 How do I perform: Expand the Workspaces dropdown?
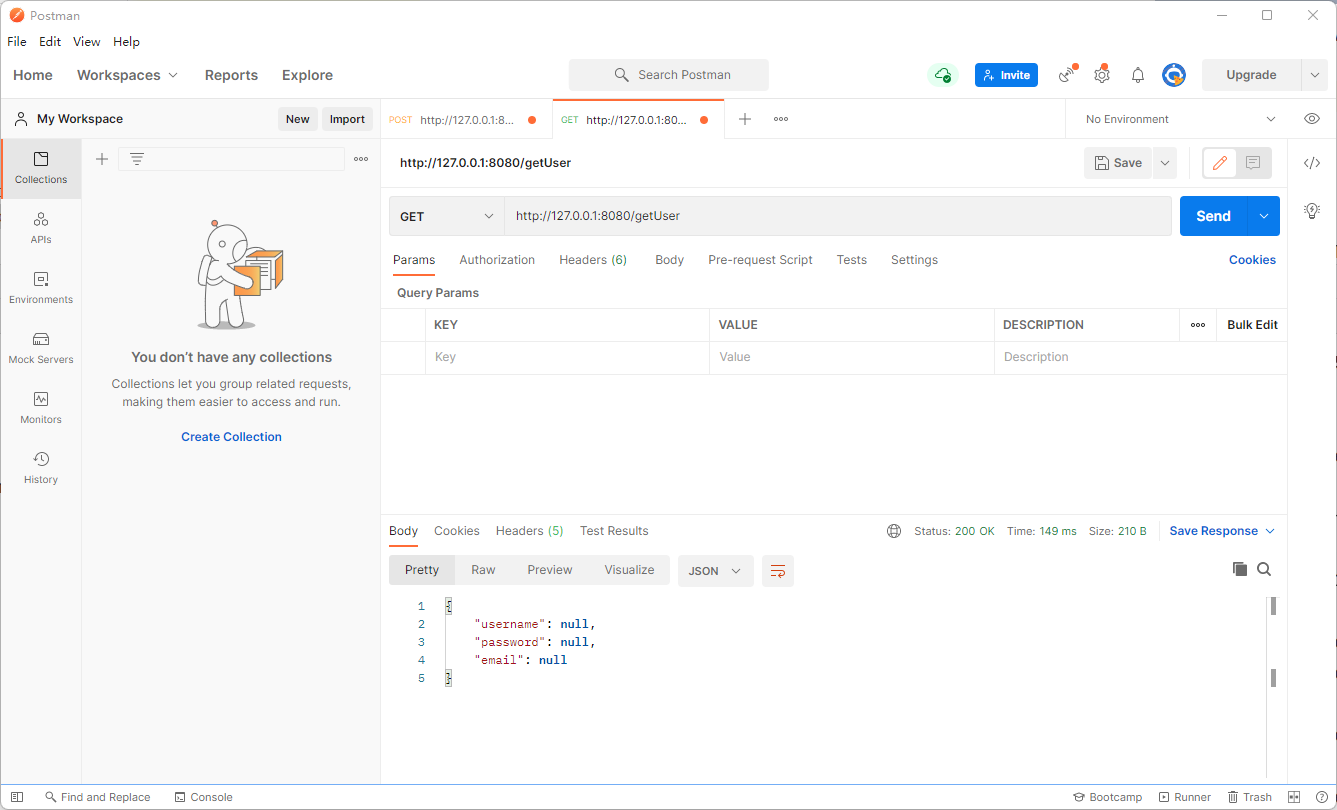click(127, 75)
